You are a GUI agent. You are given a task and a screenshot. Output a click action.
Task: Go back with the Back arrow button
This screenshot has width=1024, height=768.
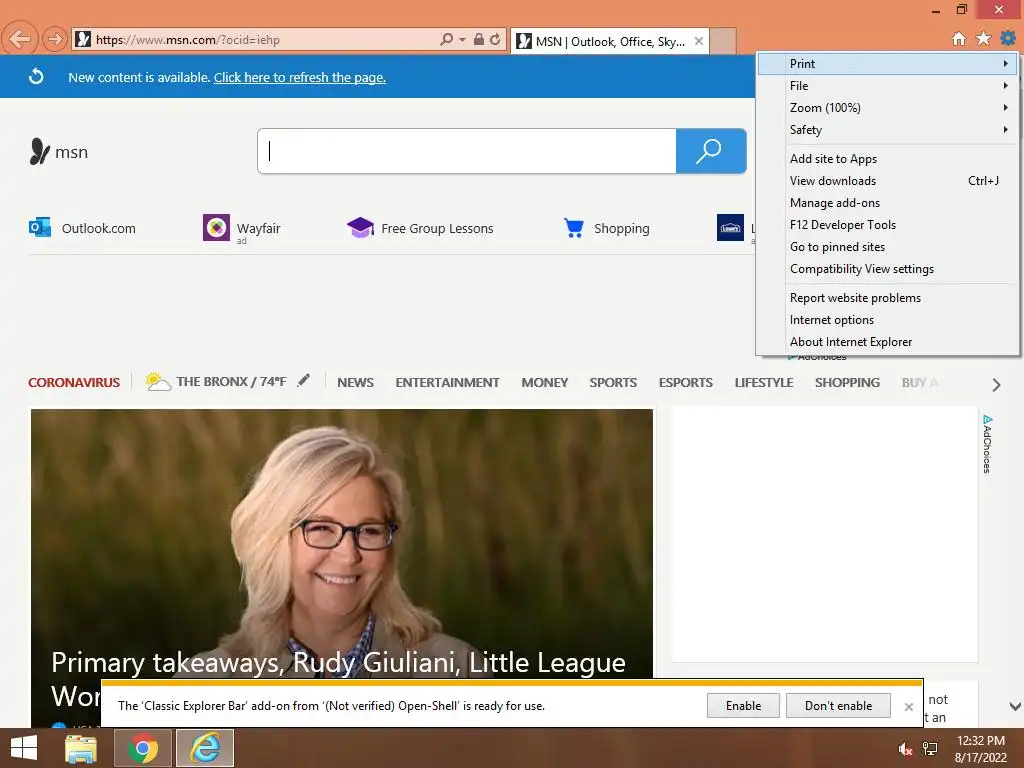(19, 39)
